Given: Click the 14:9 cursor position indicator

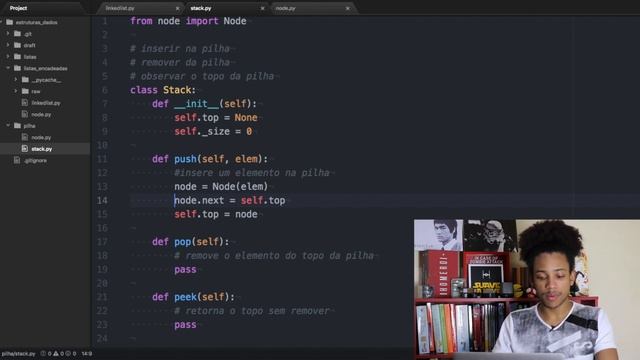Looking at the screenshot, I should coord(87,353).
